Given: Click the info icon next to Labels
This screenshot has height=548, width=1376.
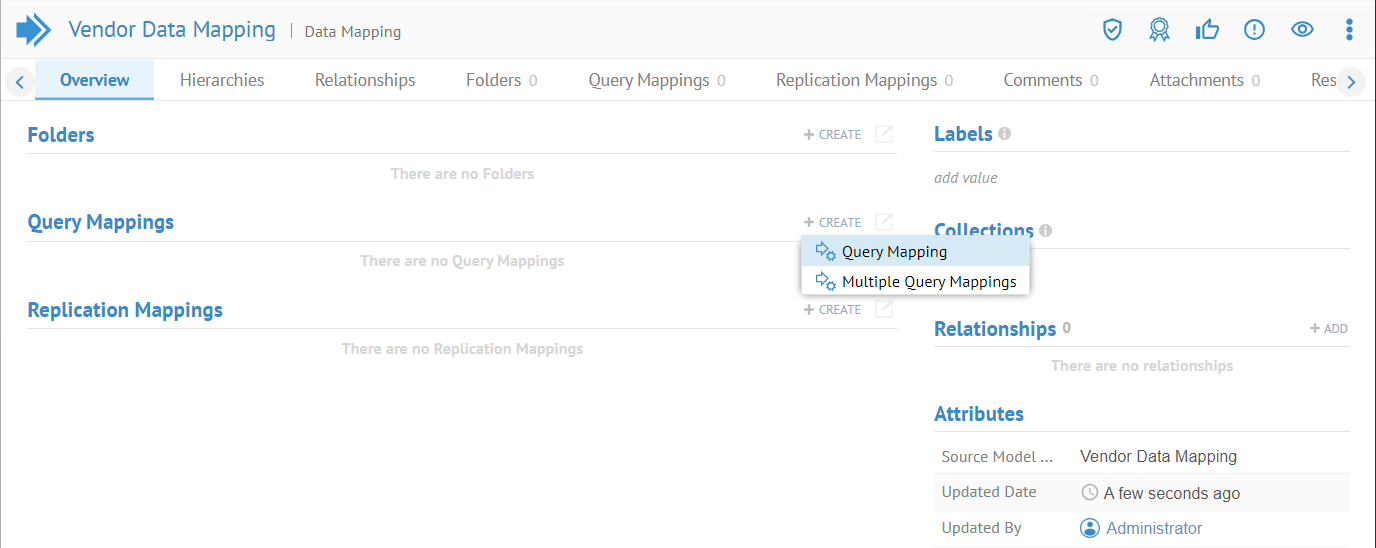Looking at the screenshot, I should click(1004, 133).
